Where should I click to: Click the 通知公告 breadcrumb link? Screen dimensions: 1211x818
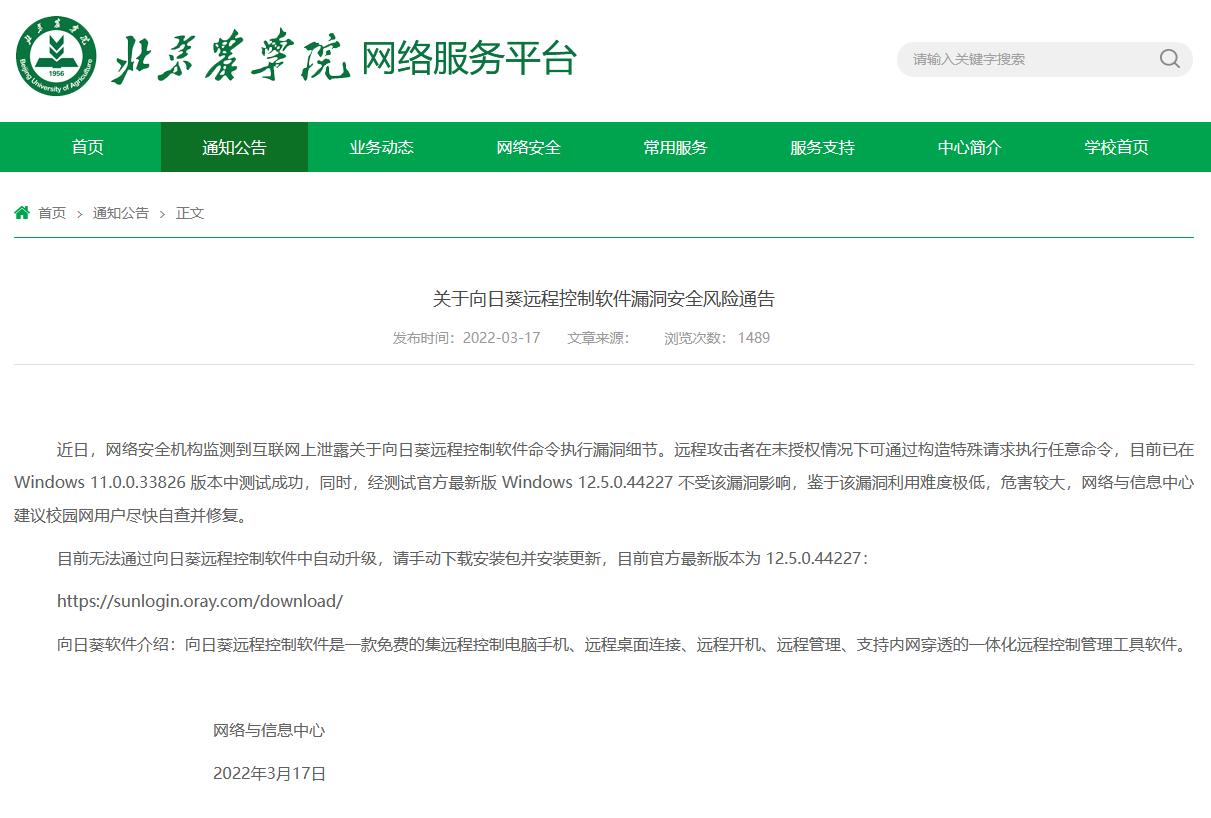[120, 213]
